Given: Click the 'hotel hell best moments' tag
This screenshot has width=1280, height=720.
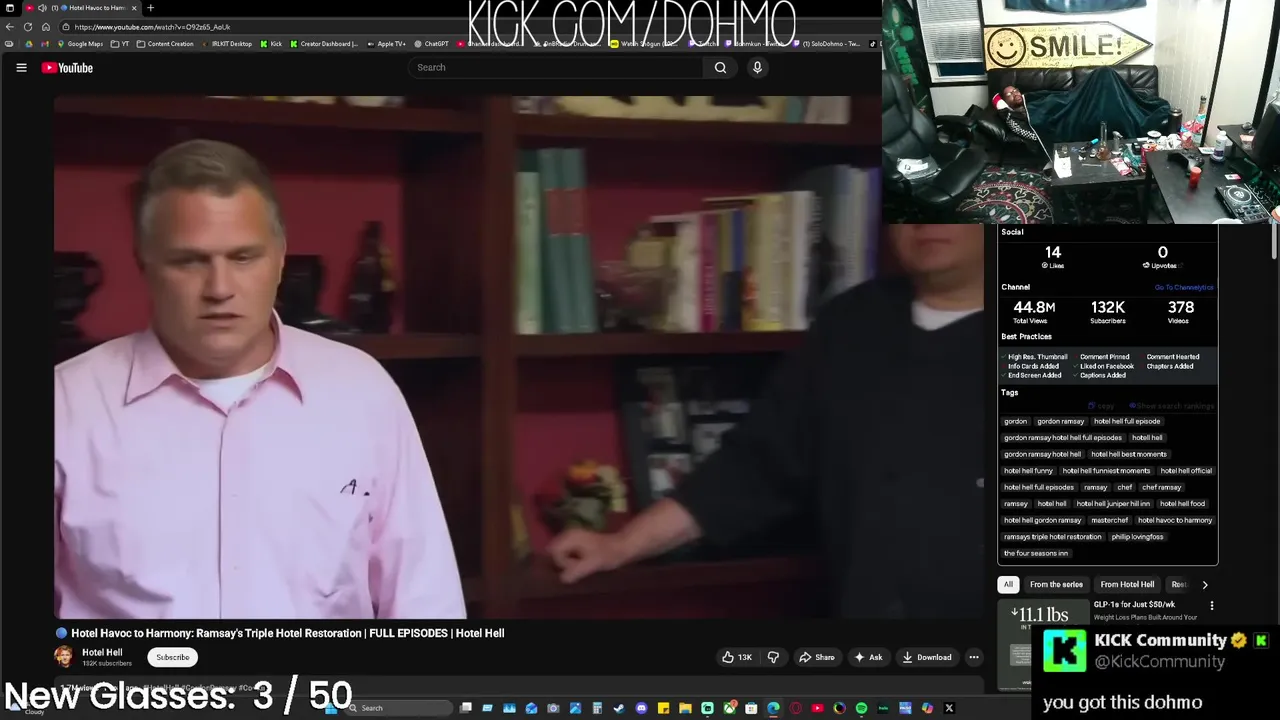Looking at the screenshot, I should [1129, 454].
